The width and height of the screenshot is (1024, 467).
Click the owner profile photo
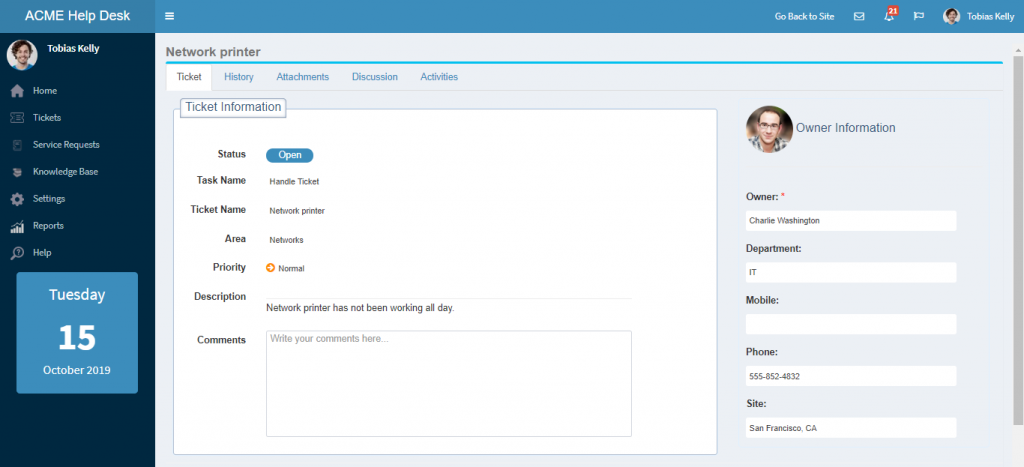[x=769, y=129]
